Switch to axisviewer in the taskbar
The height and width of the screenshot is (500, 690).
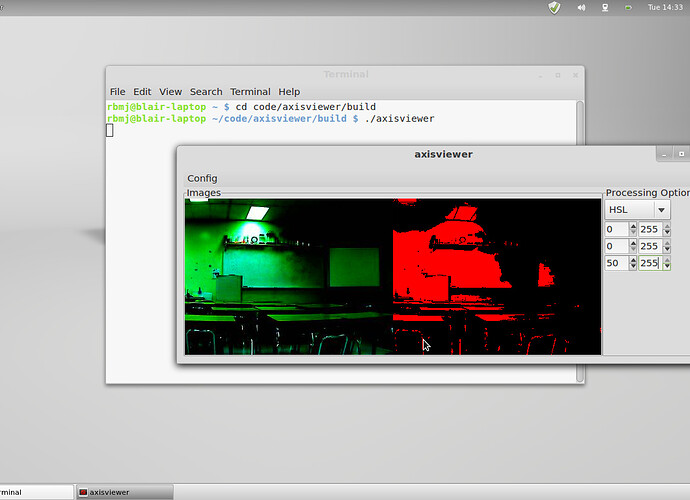(125, 492)
